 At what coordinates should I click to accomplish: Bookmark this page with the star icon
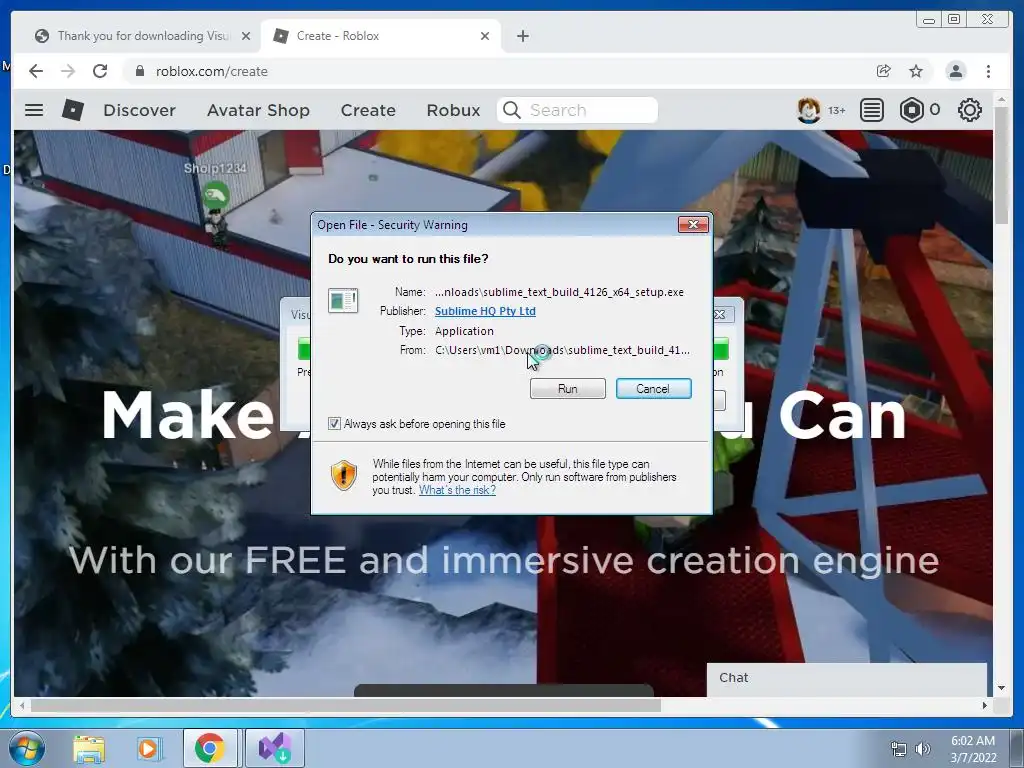[x=916, y=71]
